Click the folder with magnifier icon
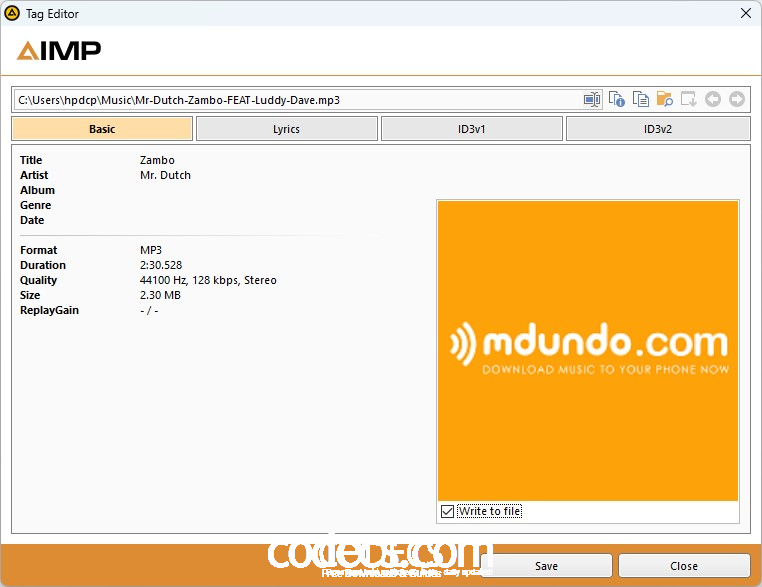This screenshot has height=587, width=762. point(664,99)
